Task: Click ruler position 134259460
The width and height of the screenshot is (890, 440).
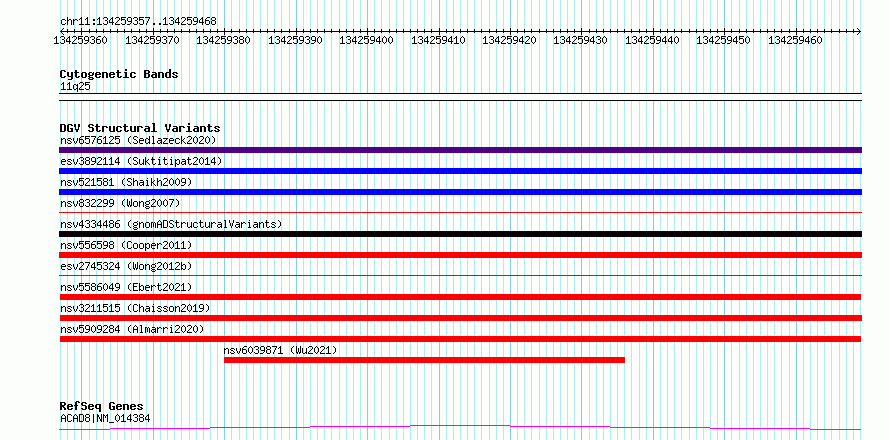Action: (x=795, y=40)
